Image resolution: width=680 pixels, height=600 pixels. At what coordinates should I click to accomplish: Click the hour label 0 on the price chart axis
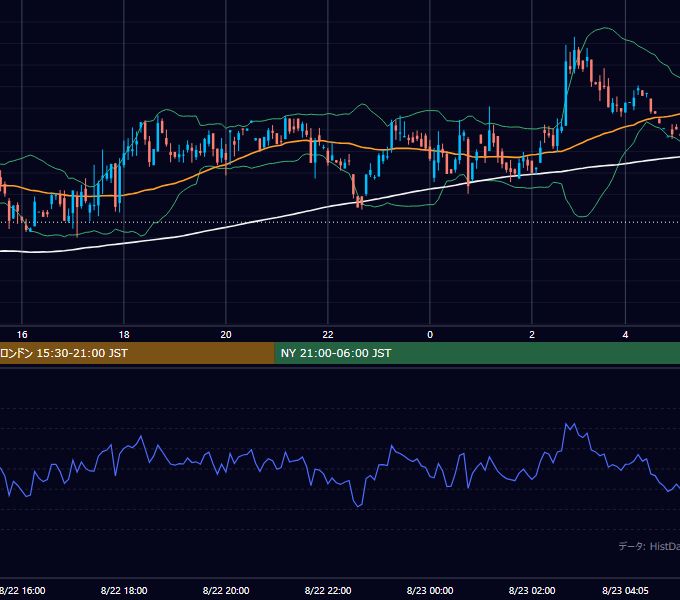pos(430,335)
